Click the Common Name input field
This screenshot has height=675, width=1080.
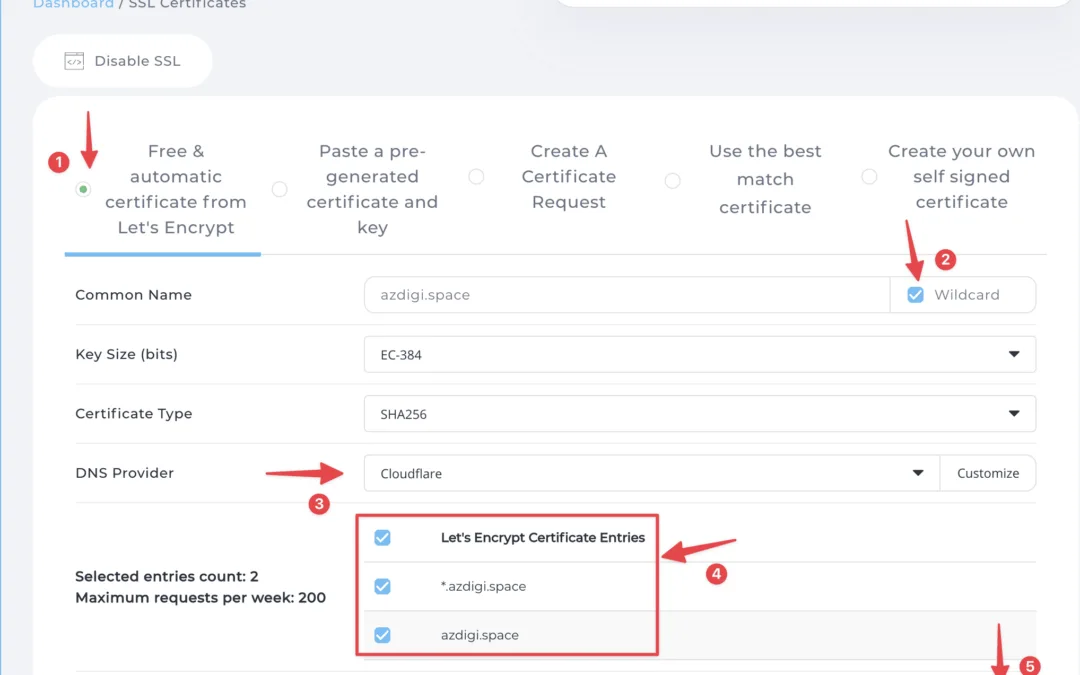[627, 295]
